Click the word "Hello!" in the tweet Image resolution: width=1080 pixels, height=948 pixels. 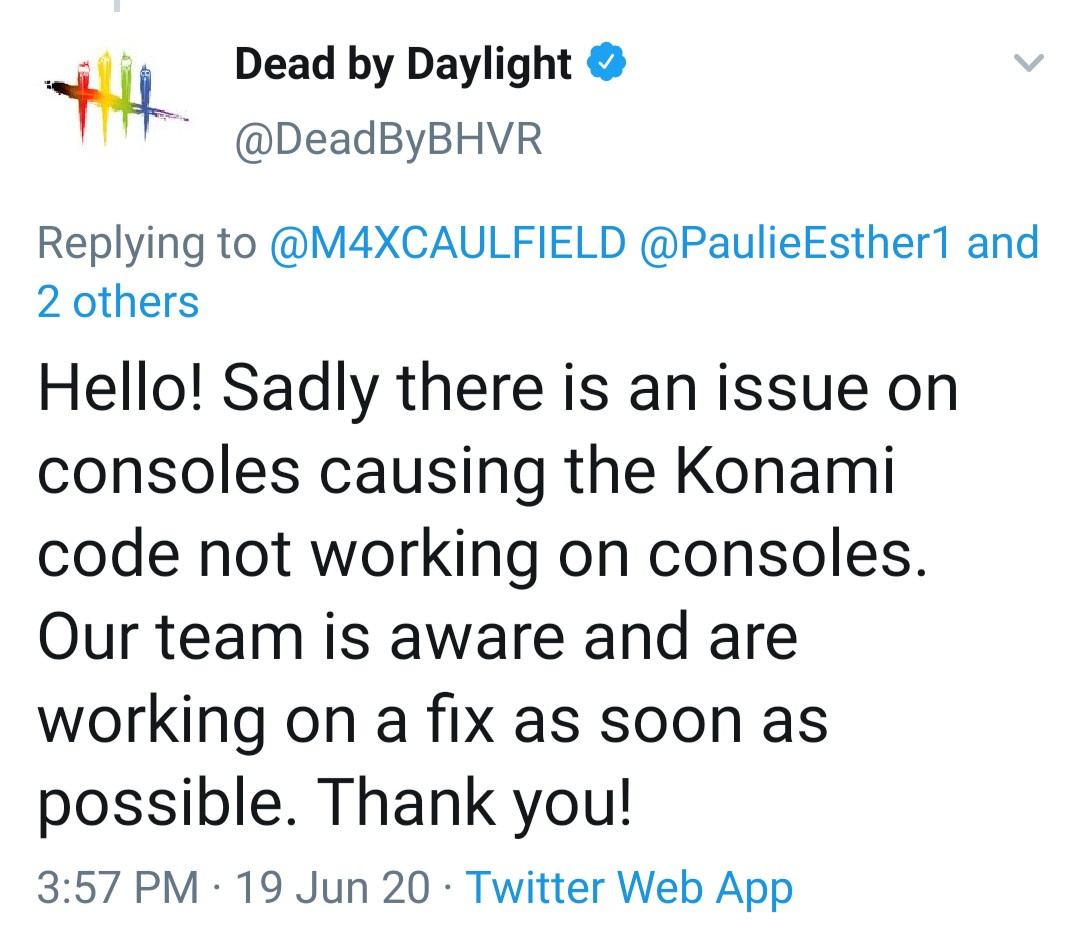121,388
